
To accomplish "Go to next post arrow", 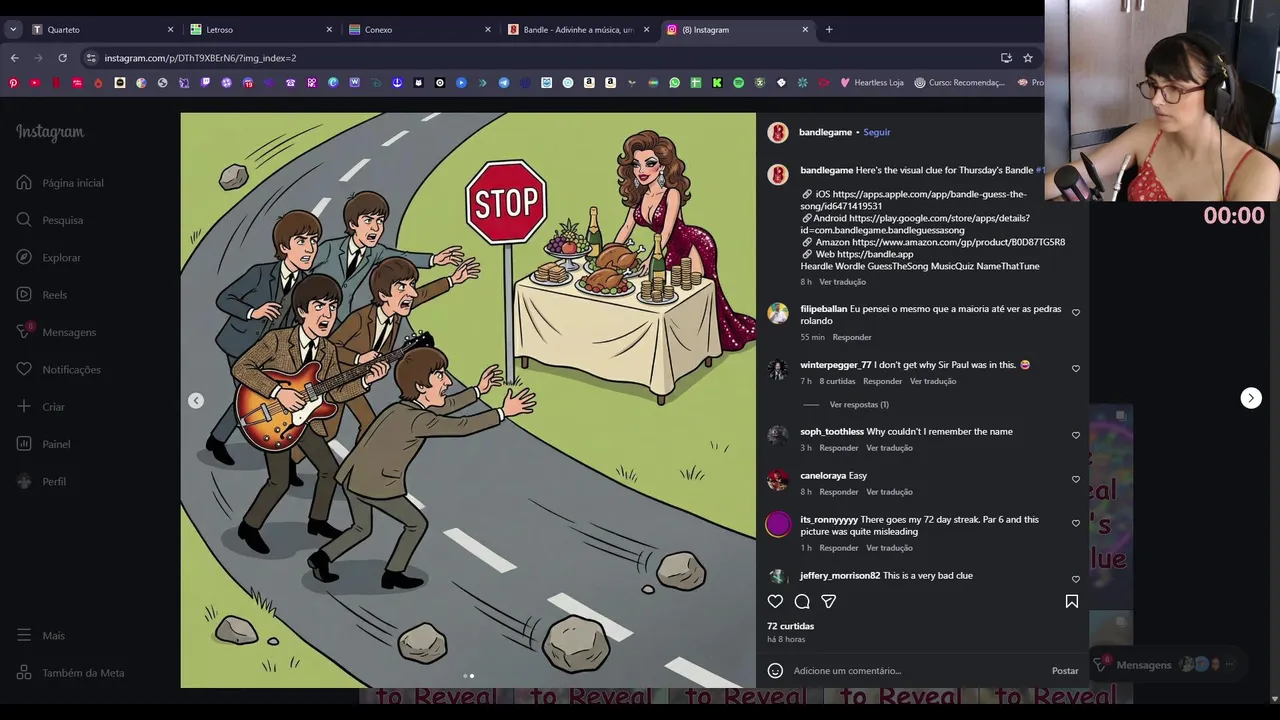I will coord(1251,398).
